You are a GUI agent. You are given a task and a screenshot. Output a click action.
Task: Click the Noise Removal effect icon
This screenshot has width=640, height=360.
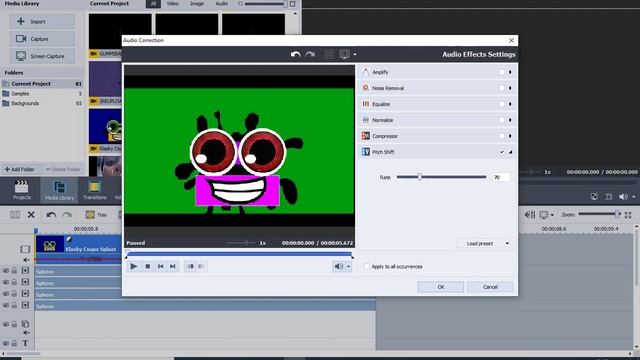tap(366, 88)
